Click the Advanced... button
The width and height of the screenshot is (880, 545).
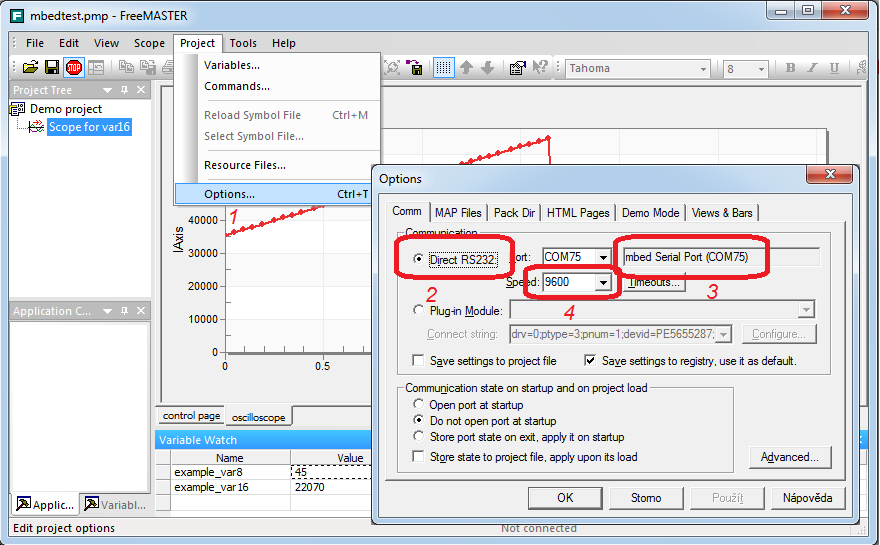click(x=789, y=457)
